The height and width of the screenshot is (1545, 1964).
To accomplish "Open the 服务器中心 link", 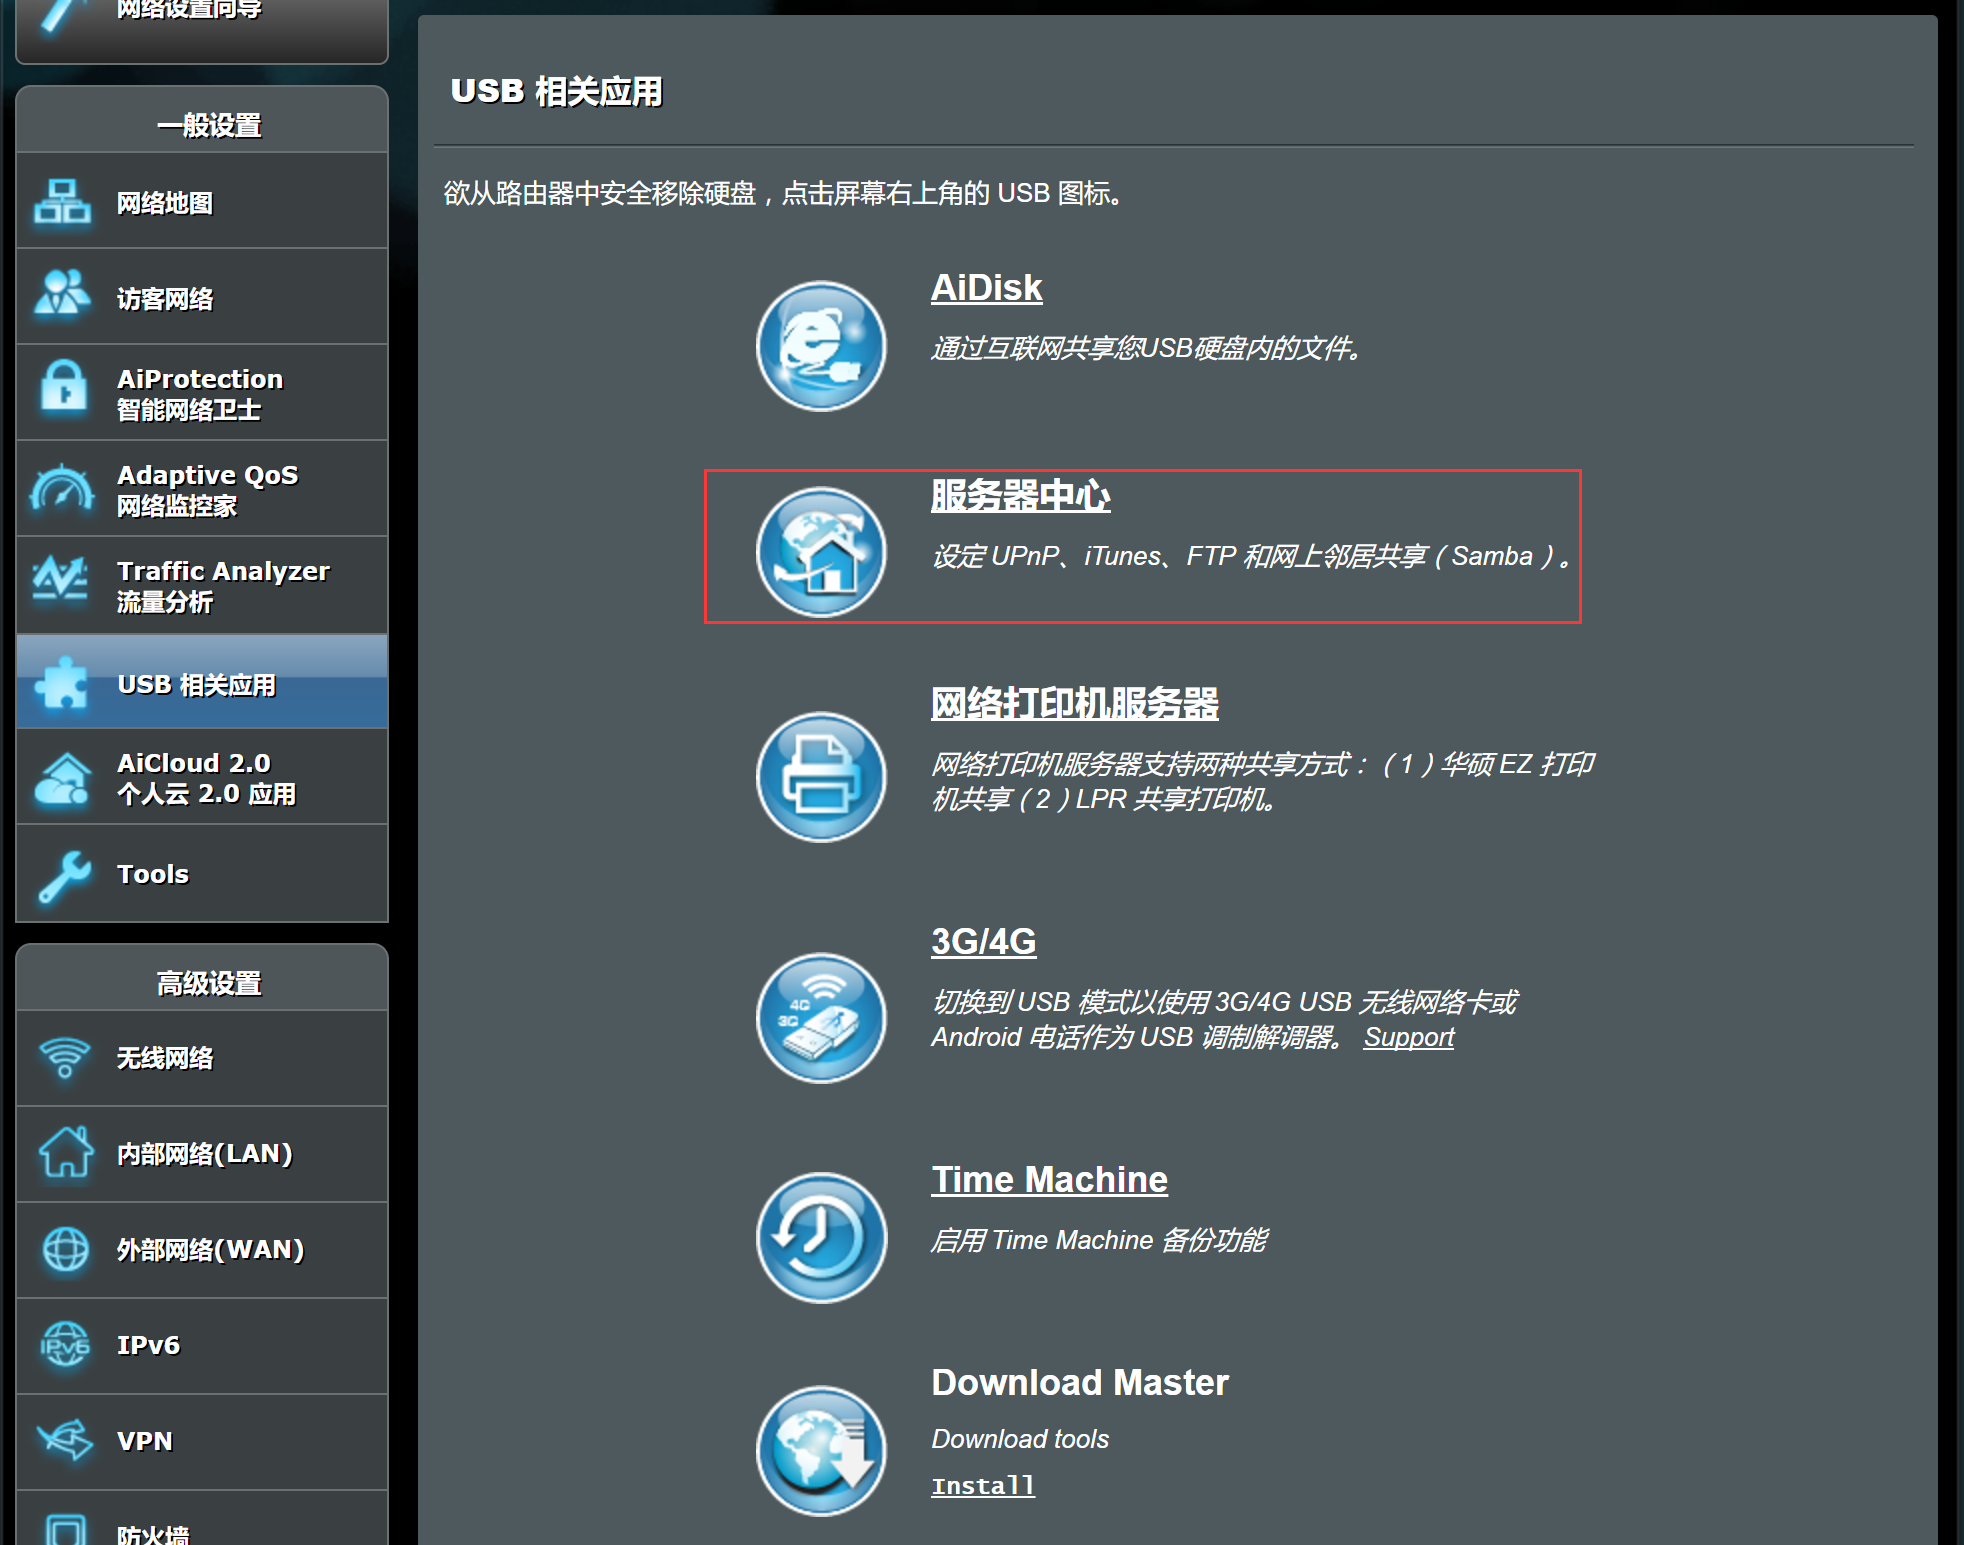I will tap(1020, 496).
